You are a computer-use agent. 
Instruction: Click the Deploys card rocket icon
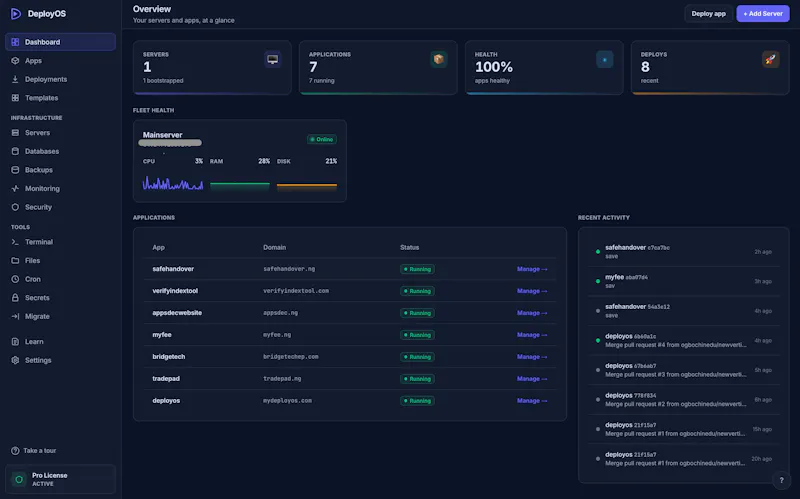point(770,59)
